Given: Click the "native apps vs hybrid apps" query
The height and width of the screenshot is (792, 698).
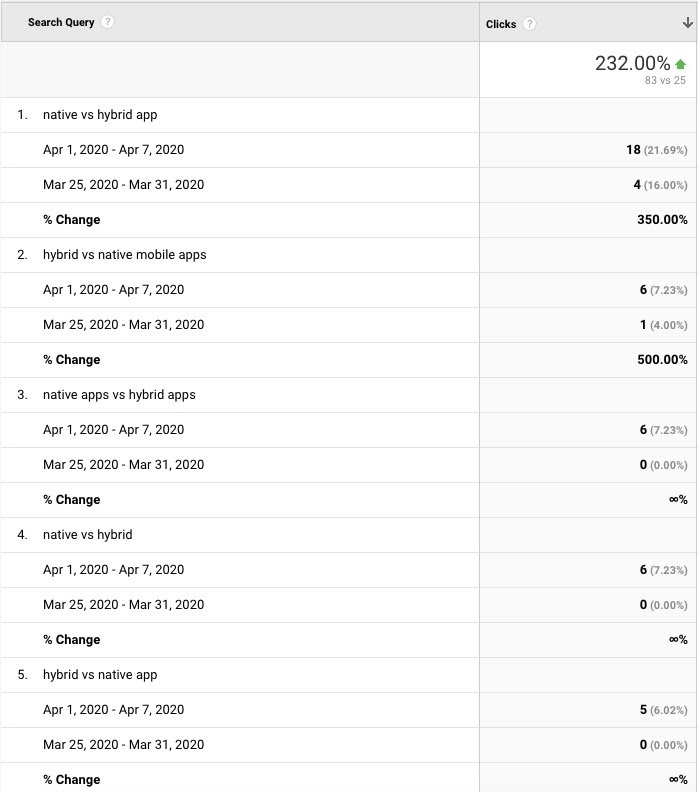Looking at the screenshot, I should click(x=119, y=395).
